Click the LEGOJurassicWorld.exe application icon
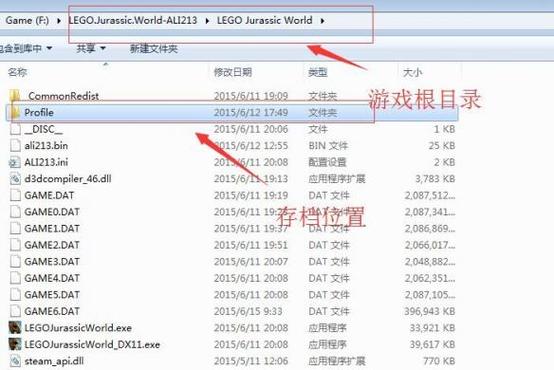 pos(15,328)
